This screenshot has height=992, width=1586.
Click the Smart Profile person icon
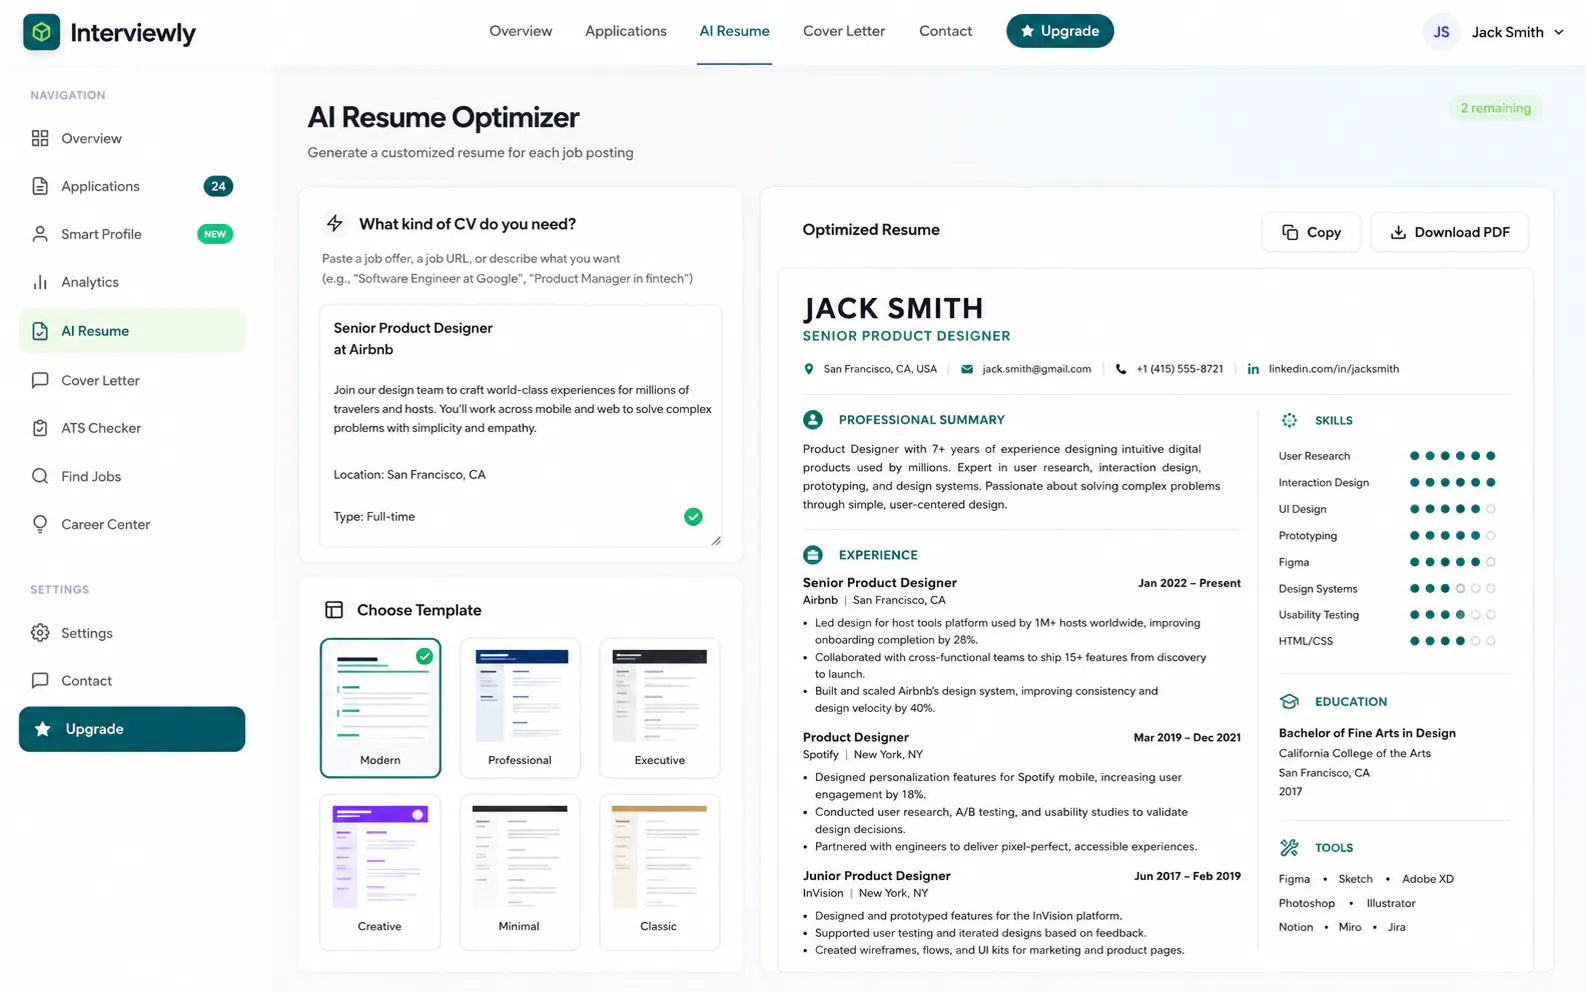40,234
